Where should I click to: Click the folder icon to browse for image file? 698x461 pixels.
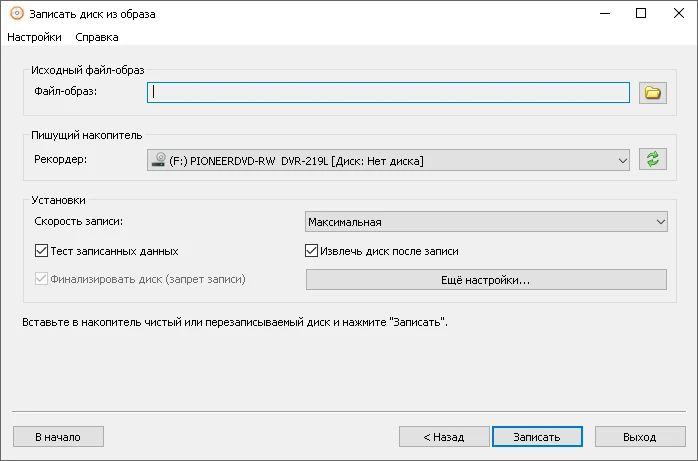point(653,93)
